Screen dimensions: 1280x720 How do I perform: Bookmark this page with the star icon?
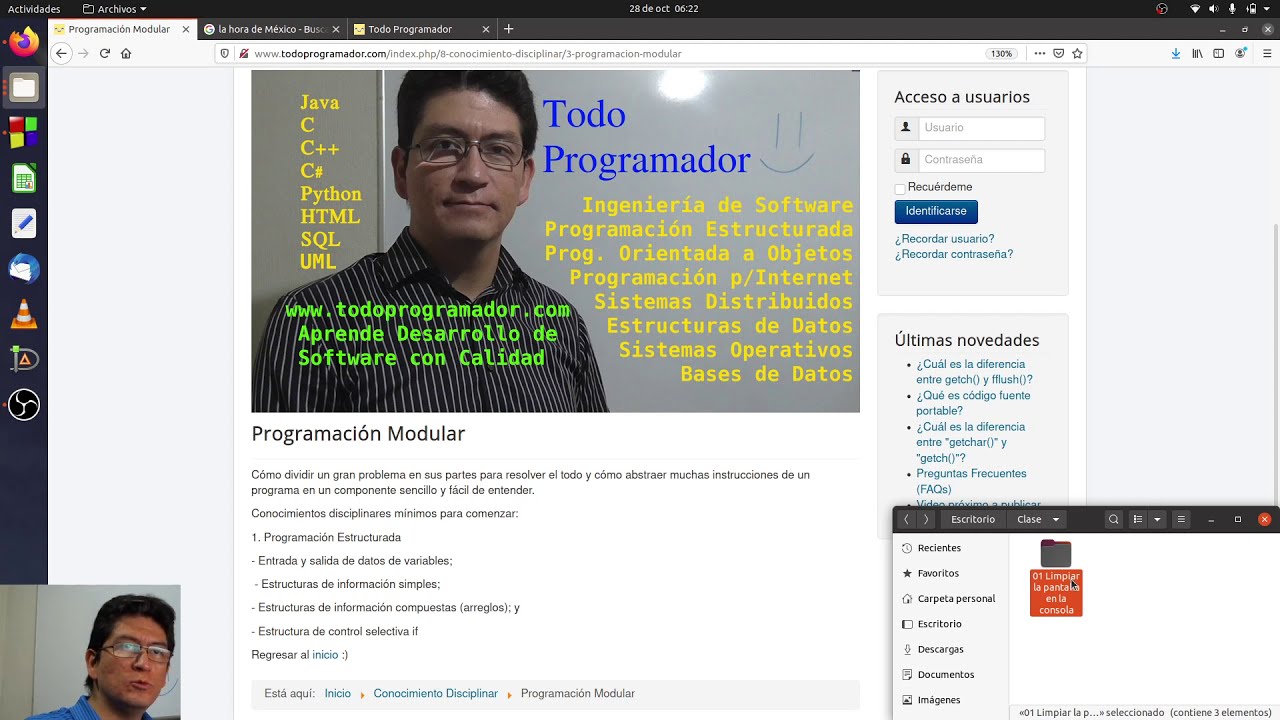click(1077, 54)
